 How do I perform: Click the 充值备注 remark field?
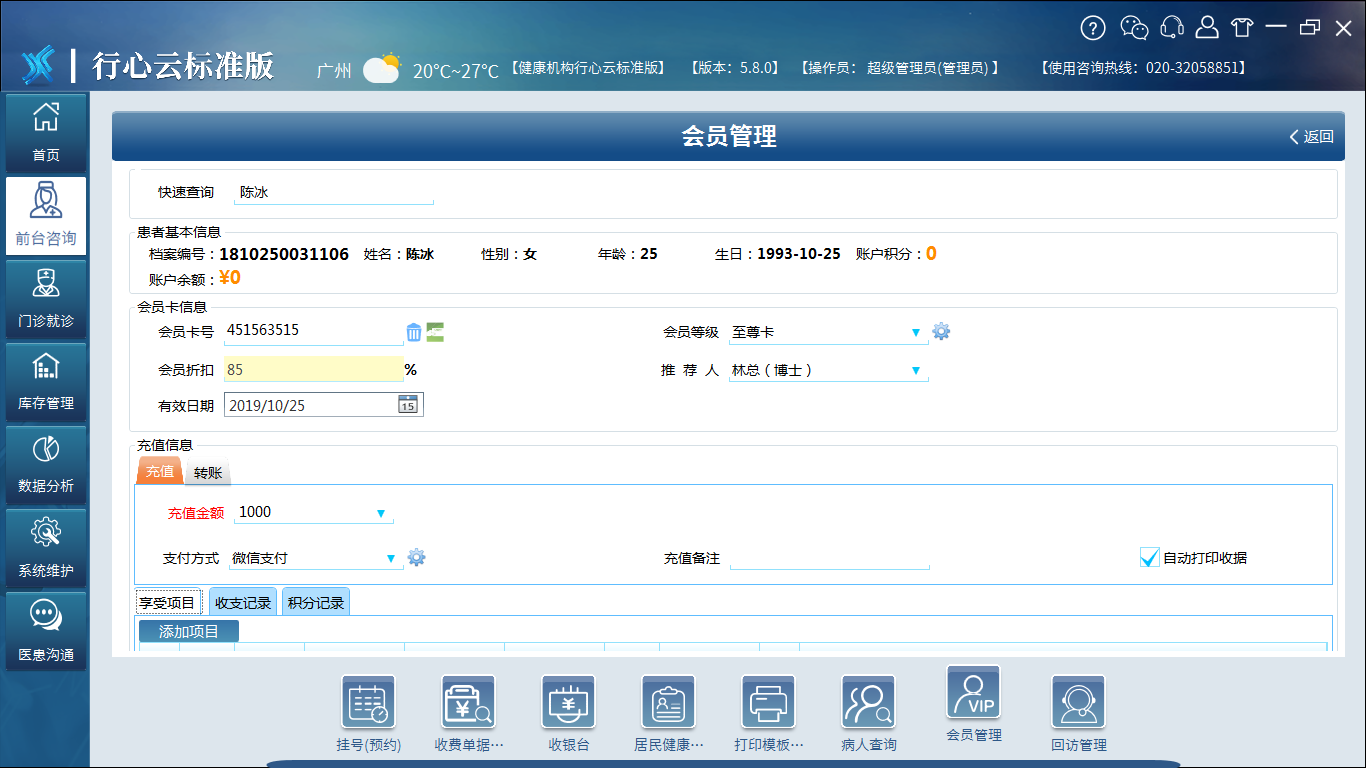tap(830, 558)
